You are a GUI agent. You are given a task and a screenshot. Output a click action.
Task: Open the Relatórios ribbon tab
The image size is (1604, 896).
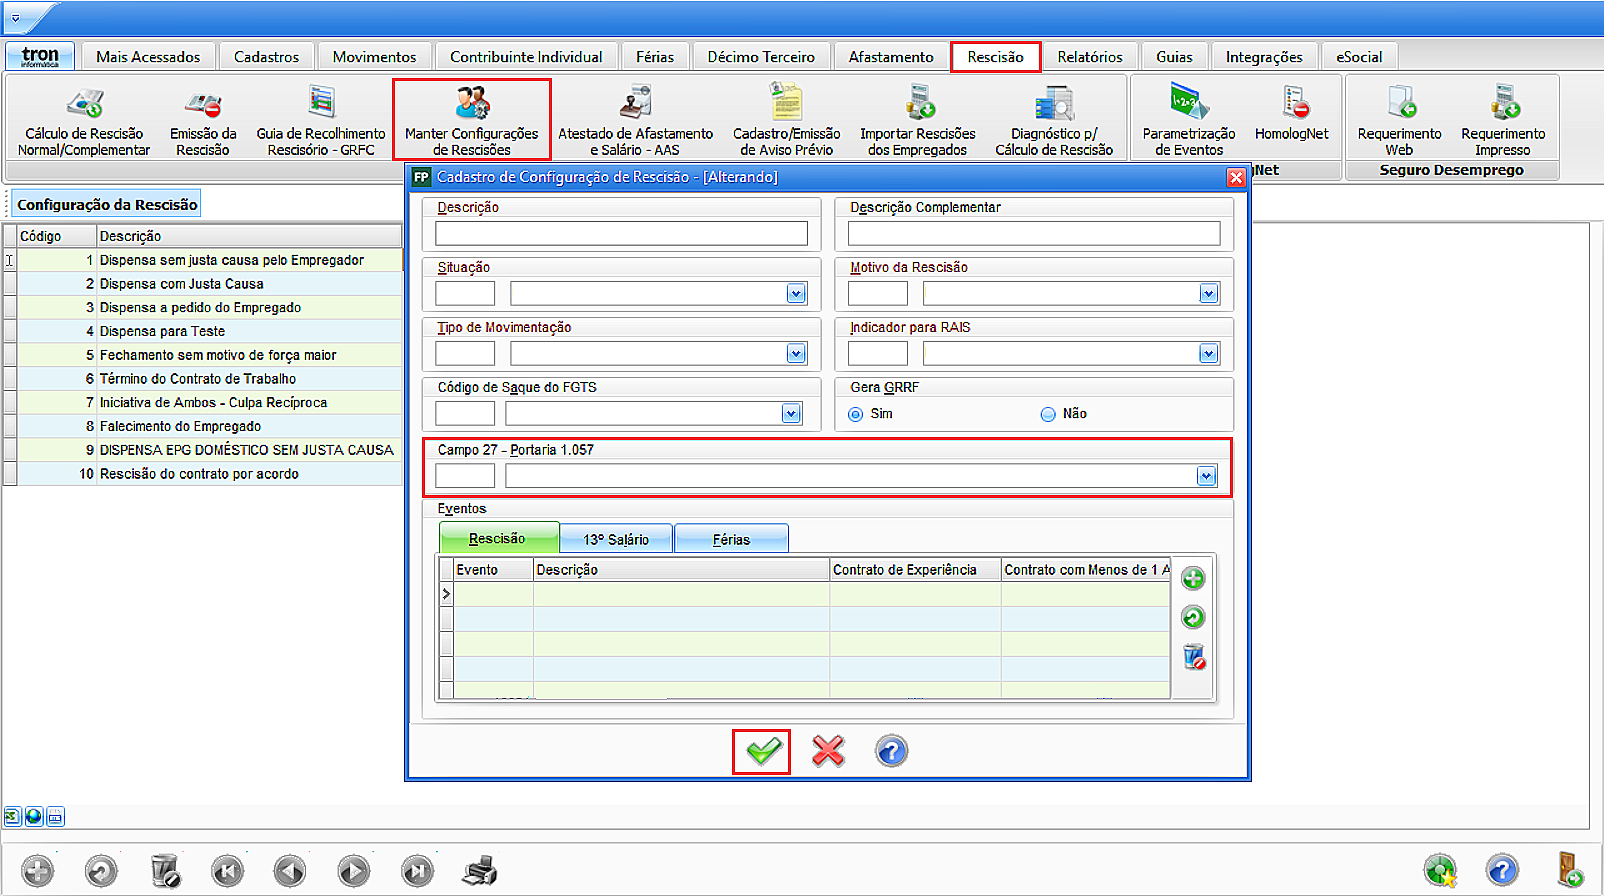1090,57
